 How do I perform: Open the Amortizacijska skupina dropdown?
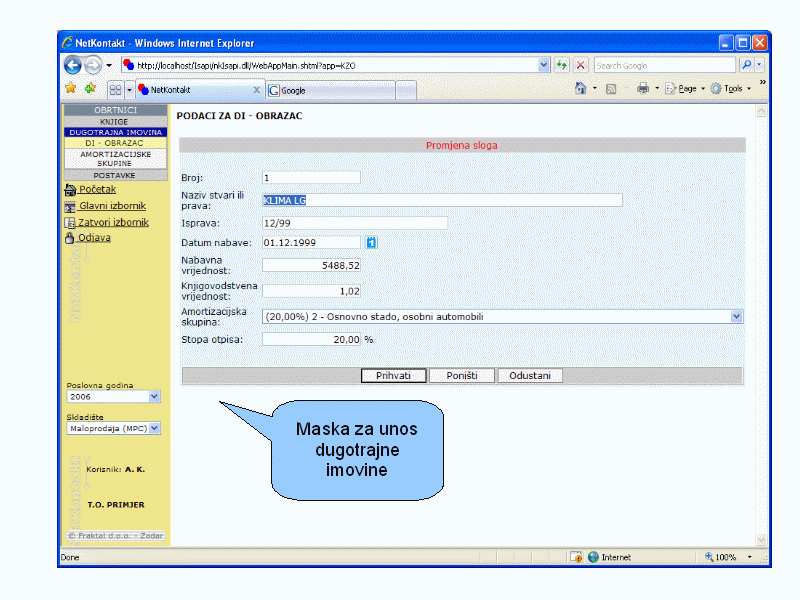(x=502, y=316)
